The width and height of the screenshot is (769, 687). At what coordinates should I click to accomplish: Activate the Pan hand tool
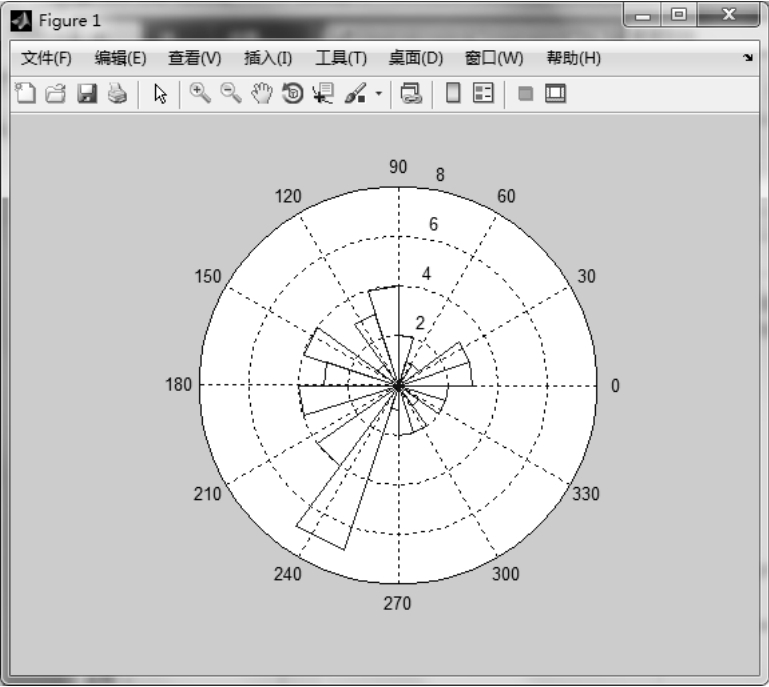(x=262, y=94)
